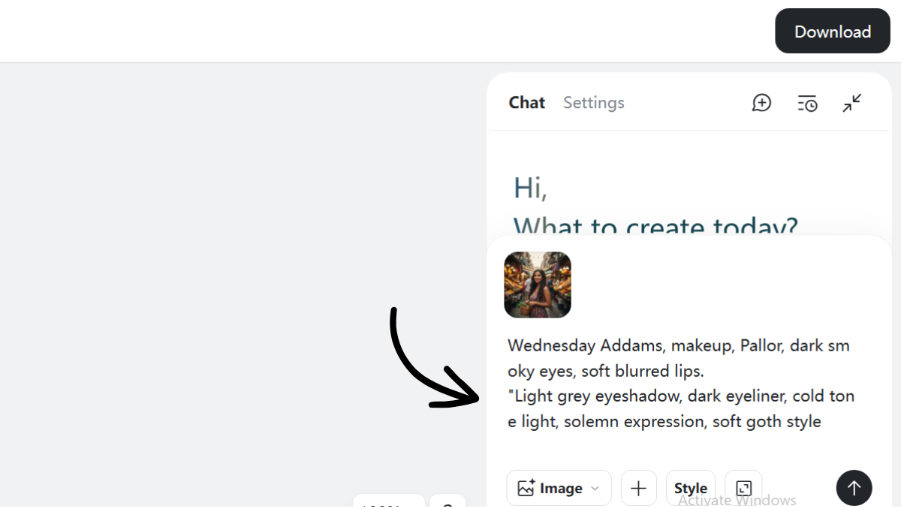The image size is (901, 507).
Task: Switch to the Settings tab
Action: click(x=593, y=103)
